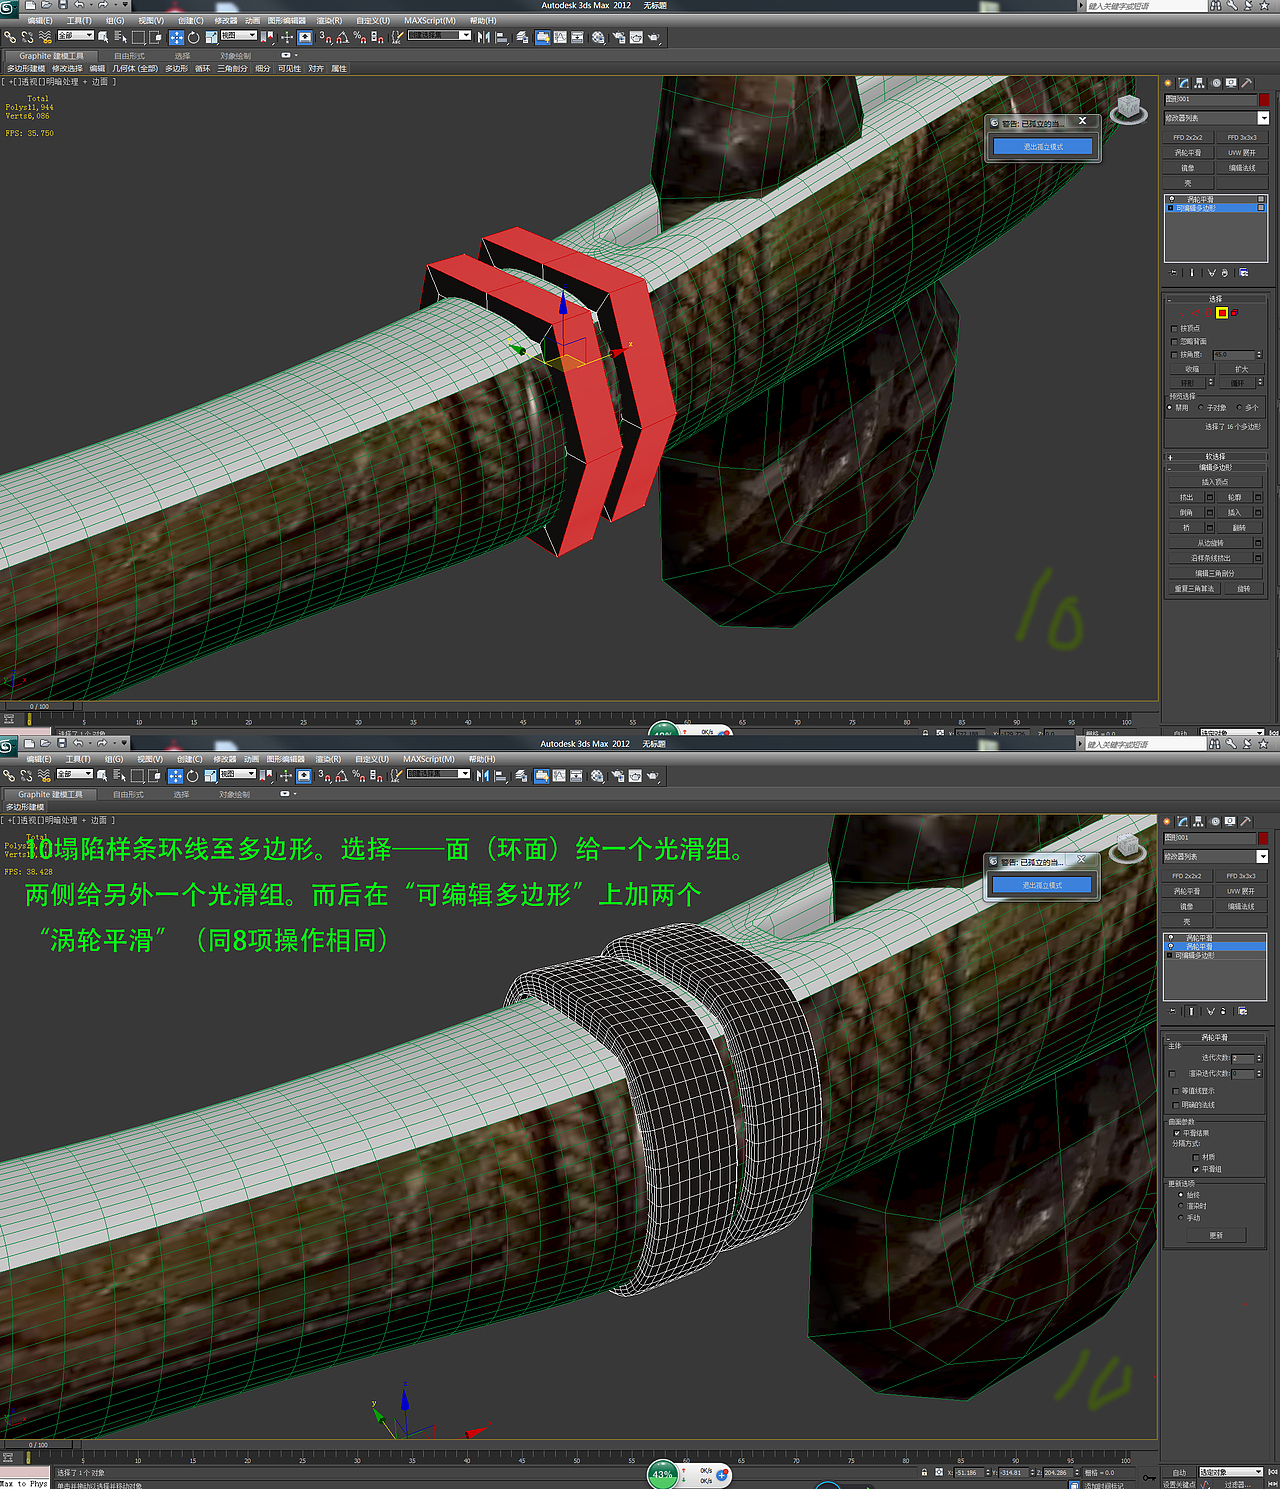
Task: Switch to Create panel tab, upper window
Action: (1167, 83)
